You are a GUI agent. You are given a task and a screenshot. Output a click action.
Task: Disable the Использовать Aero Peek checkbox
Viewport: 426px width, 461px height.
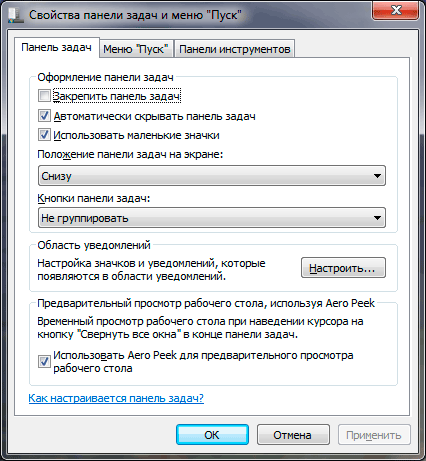(x=44, y=361)
